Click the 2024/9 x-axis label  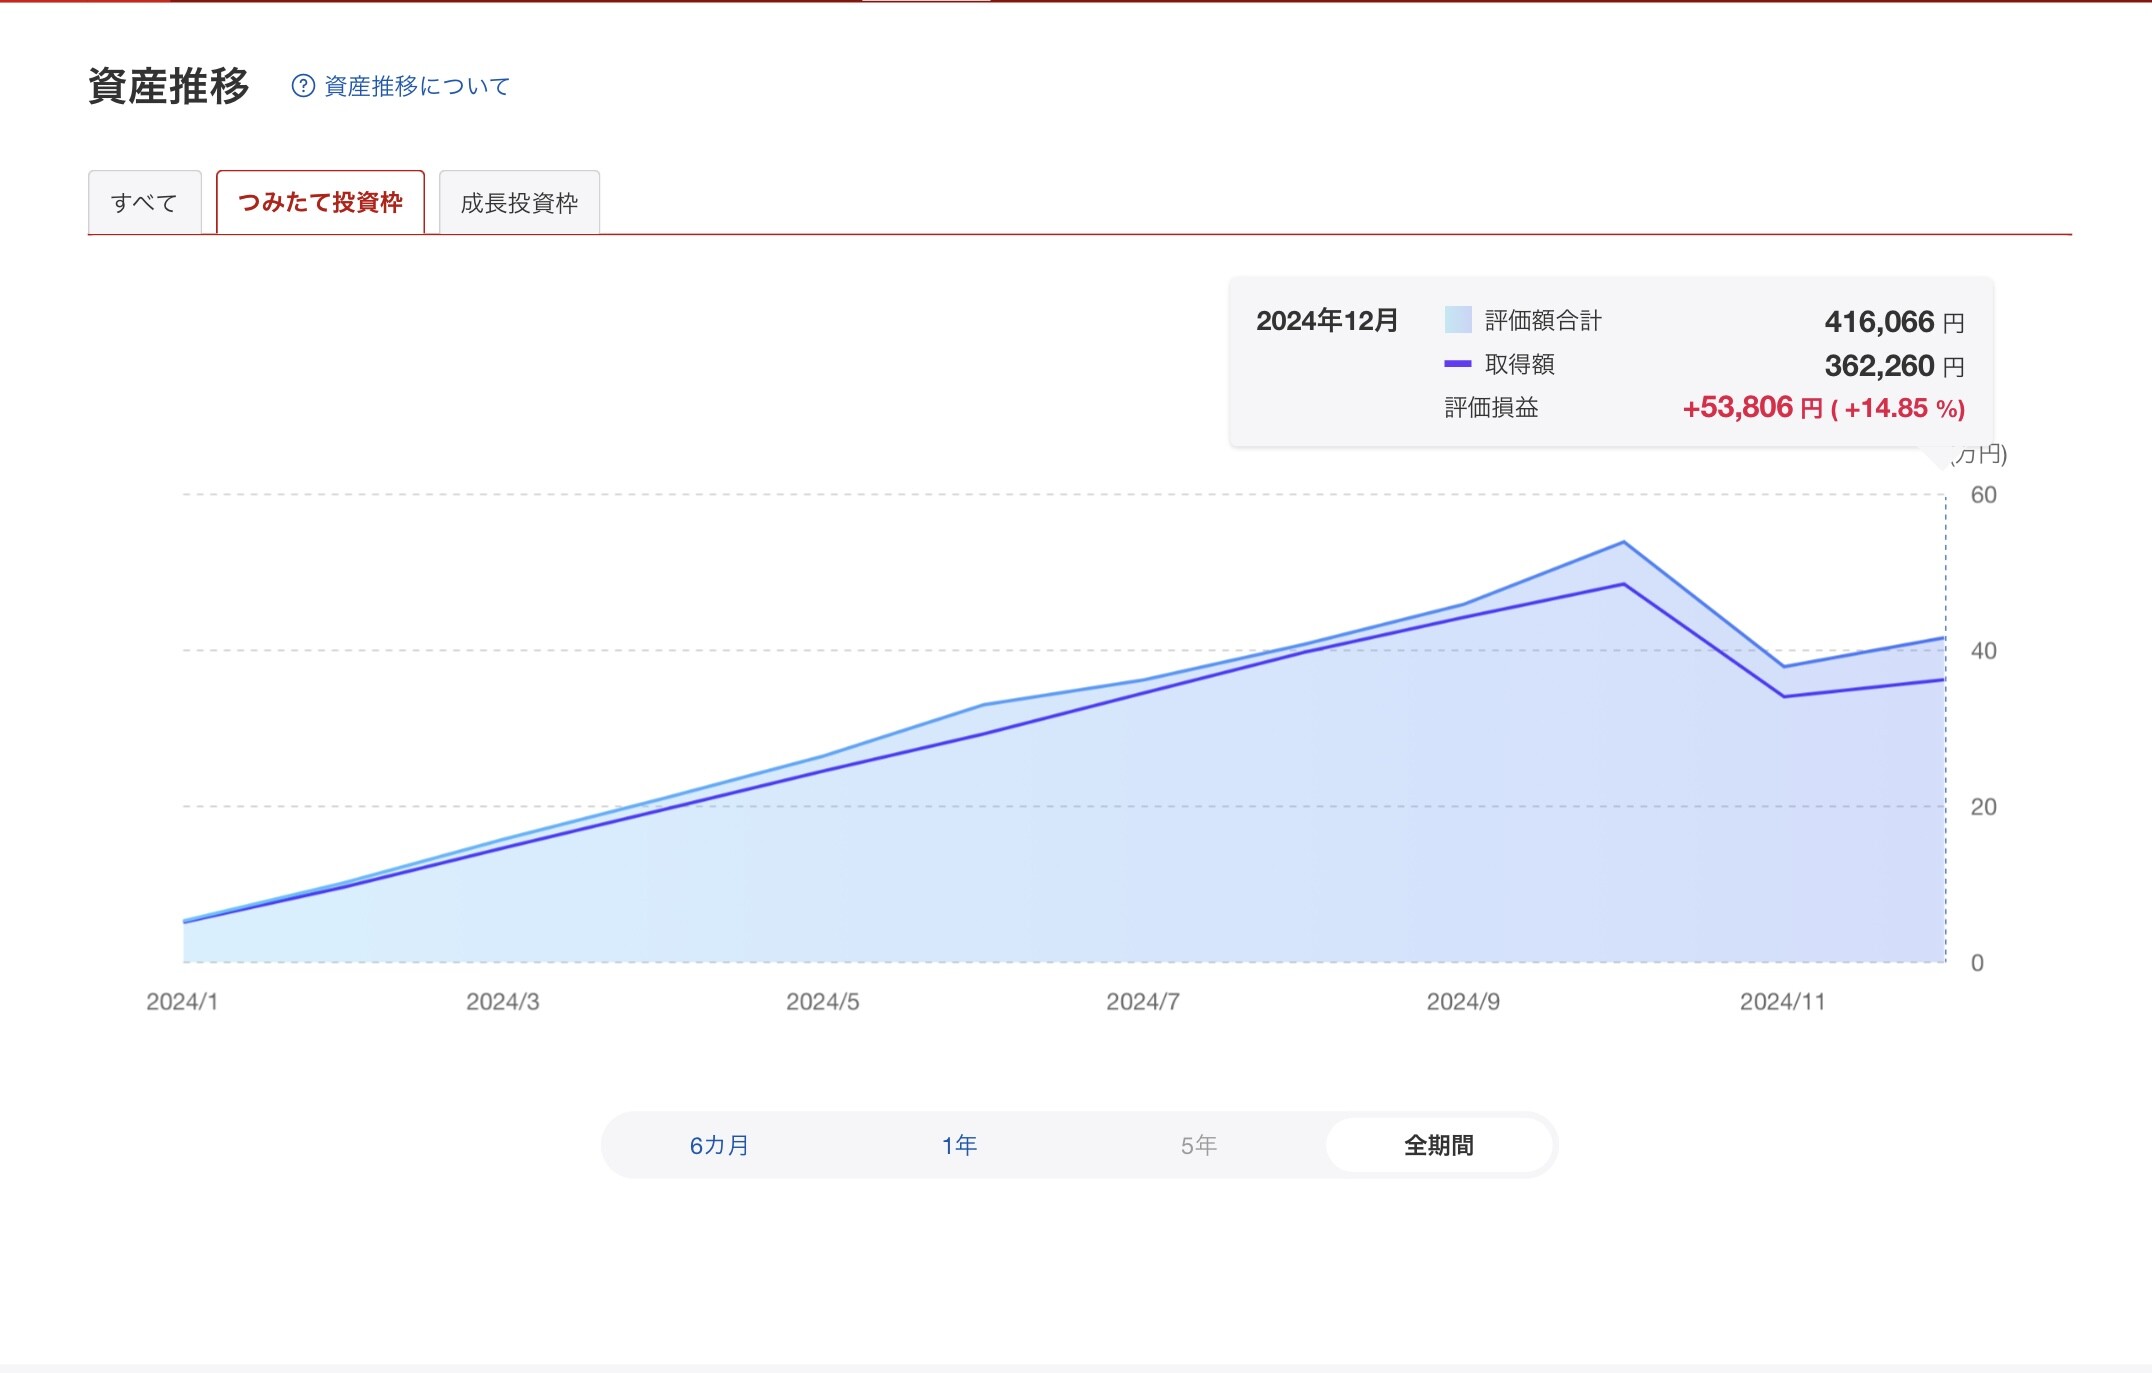pos(1462,1001)
